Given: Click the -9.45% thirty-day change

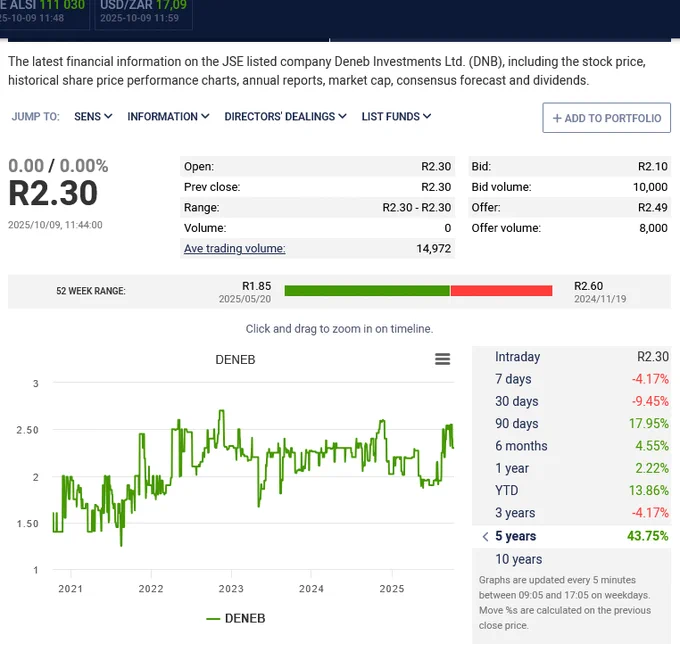Looking at the screenshot, I should click(x=650, y=401).
